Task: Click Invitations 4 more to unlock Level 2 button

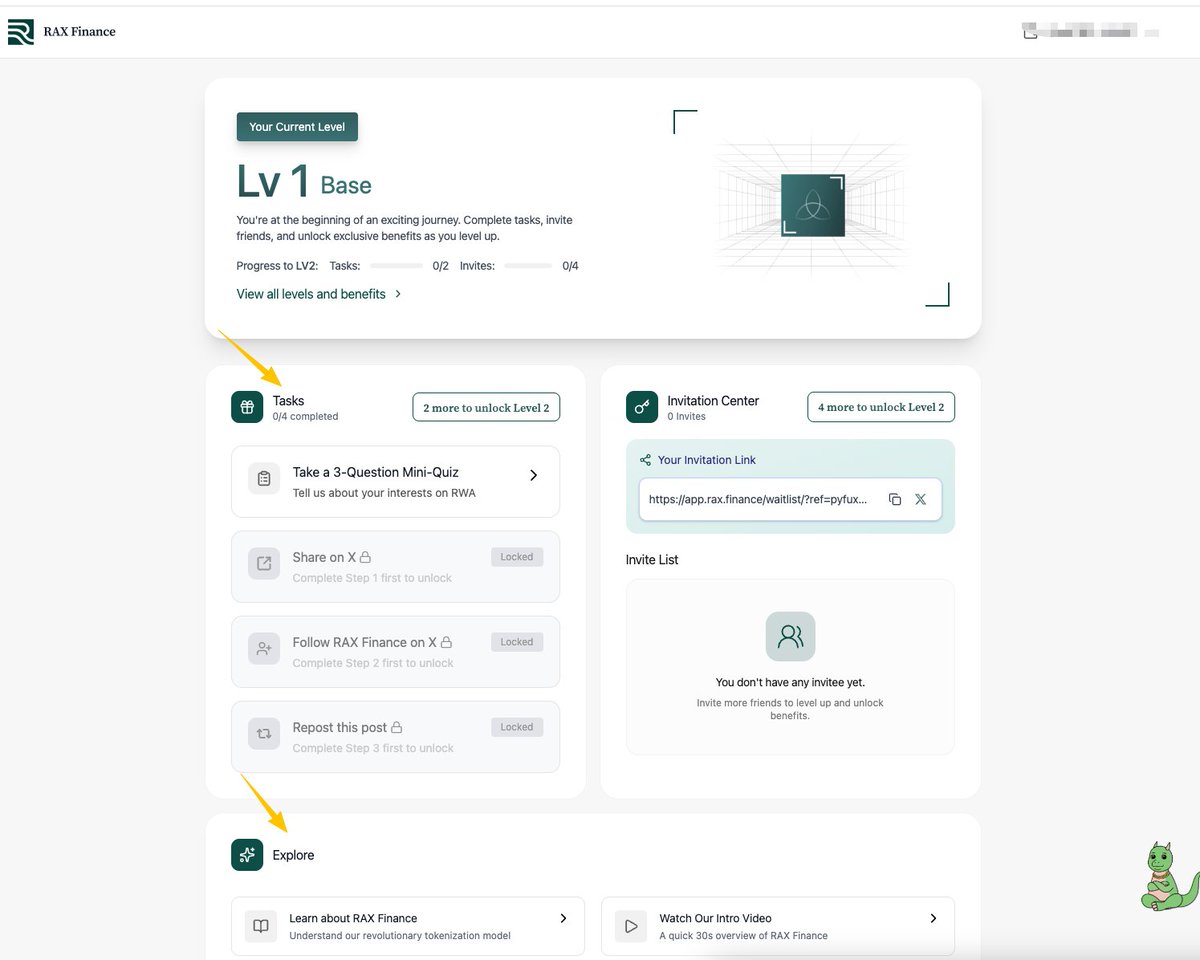Action: (x=881, y=407)
